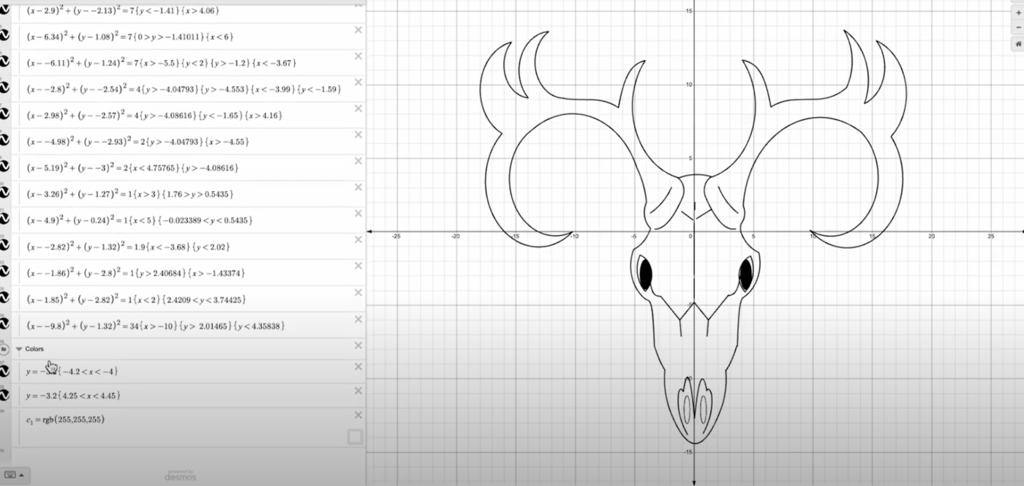This screenshot has width=1024, height=486.
Task: Select expression y=−3.2{4.25<x<4.45}
Action: 73,396
